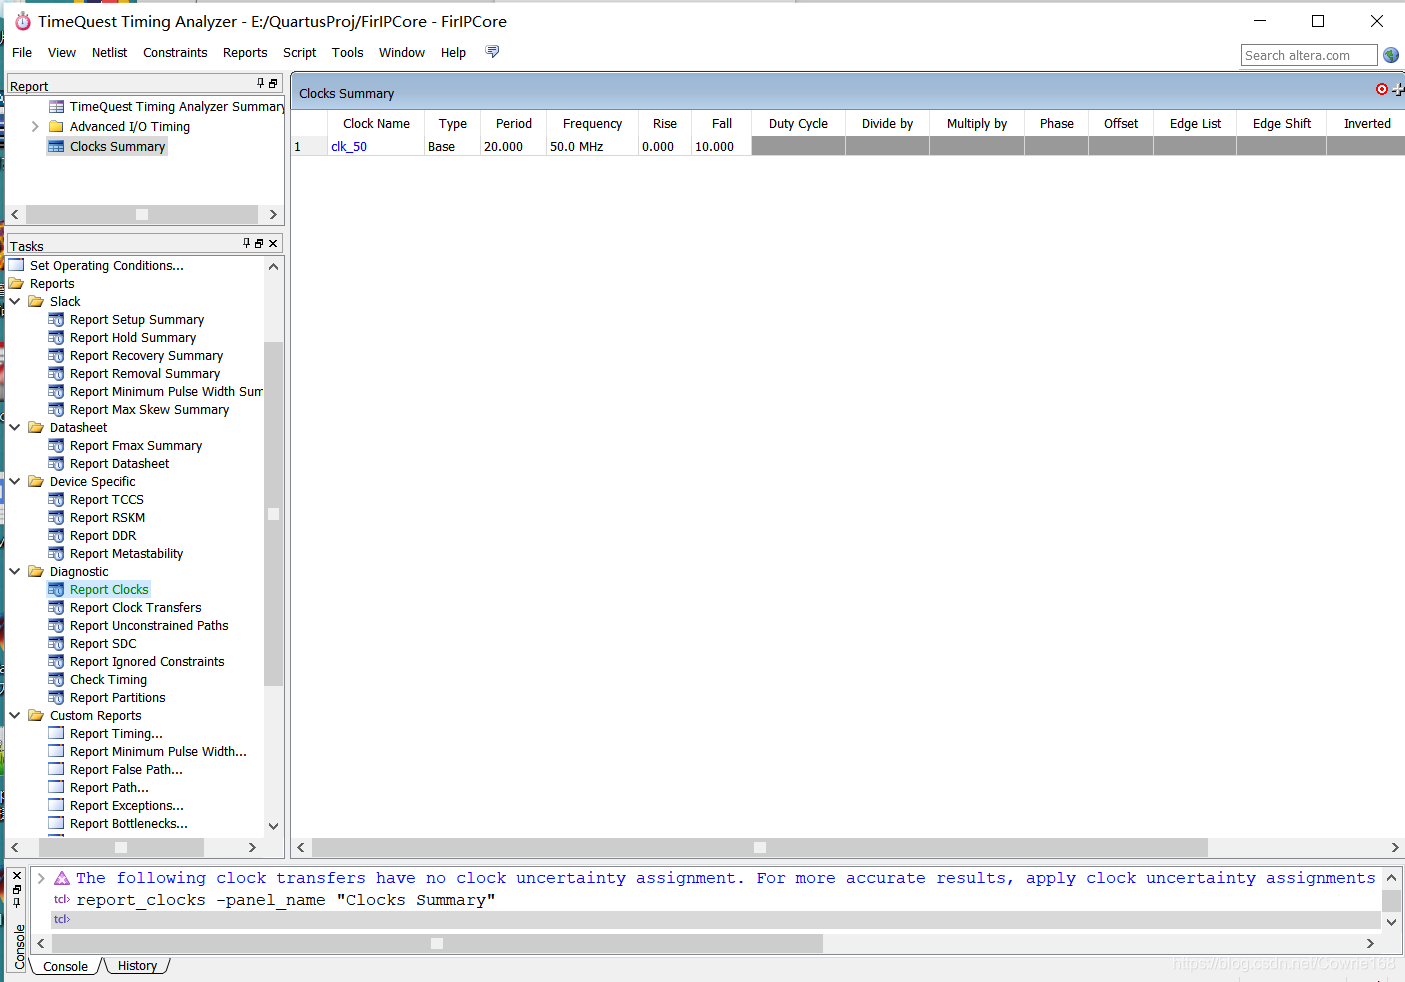
Task: Click the feedback speech-bubble icon in menu bar
Action: coord(492,52)
